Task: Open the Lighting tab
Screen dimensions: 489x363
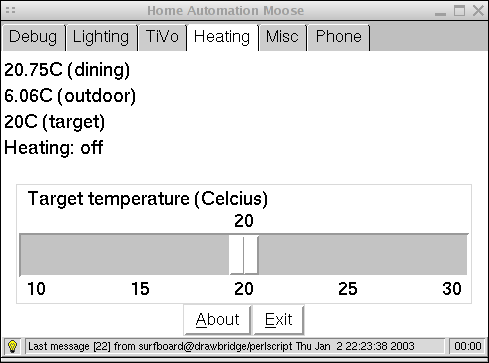Action: pos(101,37)
